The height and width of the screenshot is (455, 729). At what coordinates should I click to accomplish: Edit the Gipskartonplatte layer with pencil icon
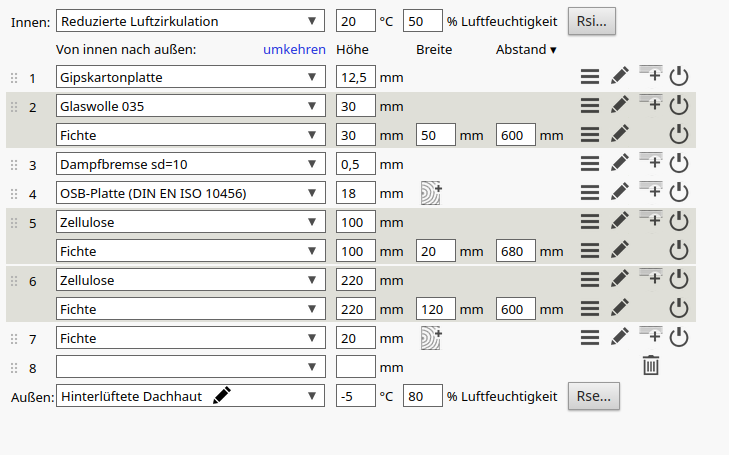[620, 76]
